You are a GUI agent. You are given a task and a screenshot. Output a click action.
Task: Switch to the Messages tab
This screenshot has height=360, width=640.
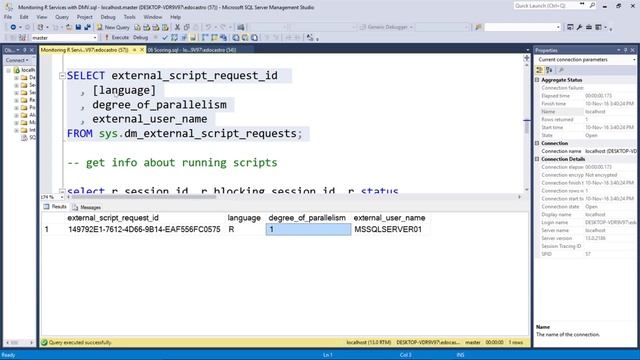tap(87, 207)
